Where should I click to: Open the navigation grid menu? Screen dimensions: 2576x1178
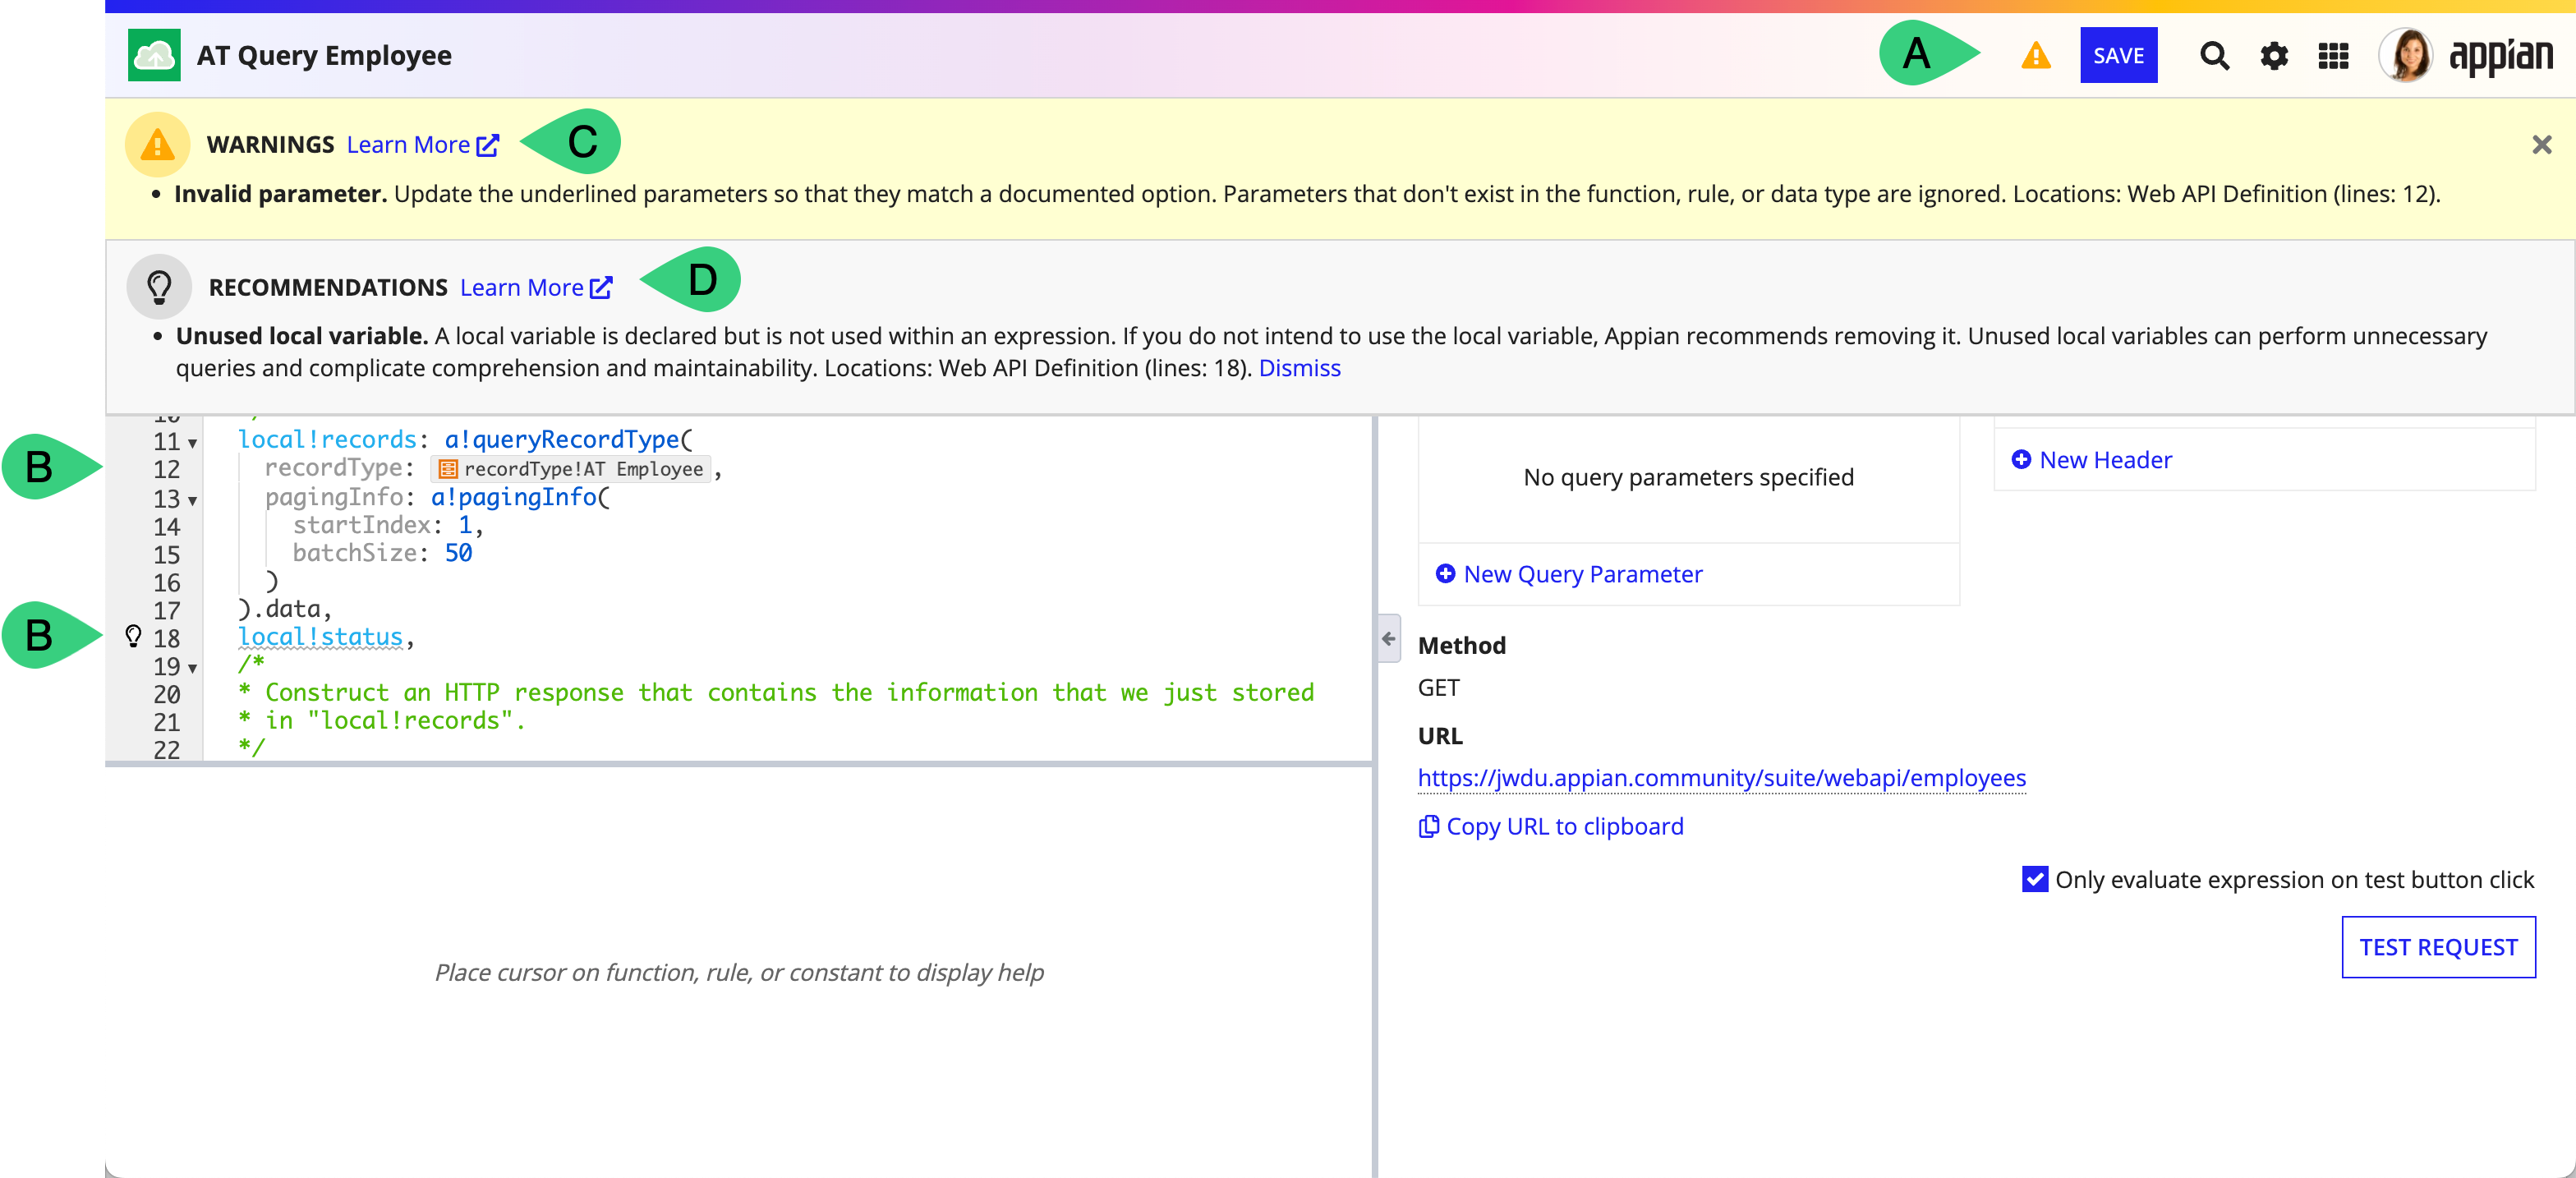point(2333,56)
